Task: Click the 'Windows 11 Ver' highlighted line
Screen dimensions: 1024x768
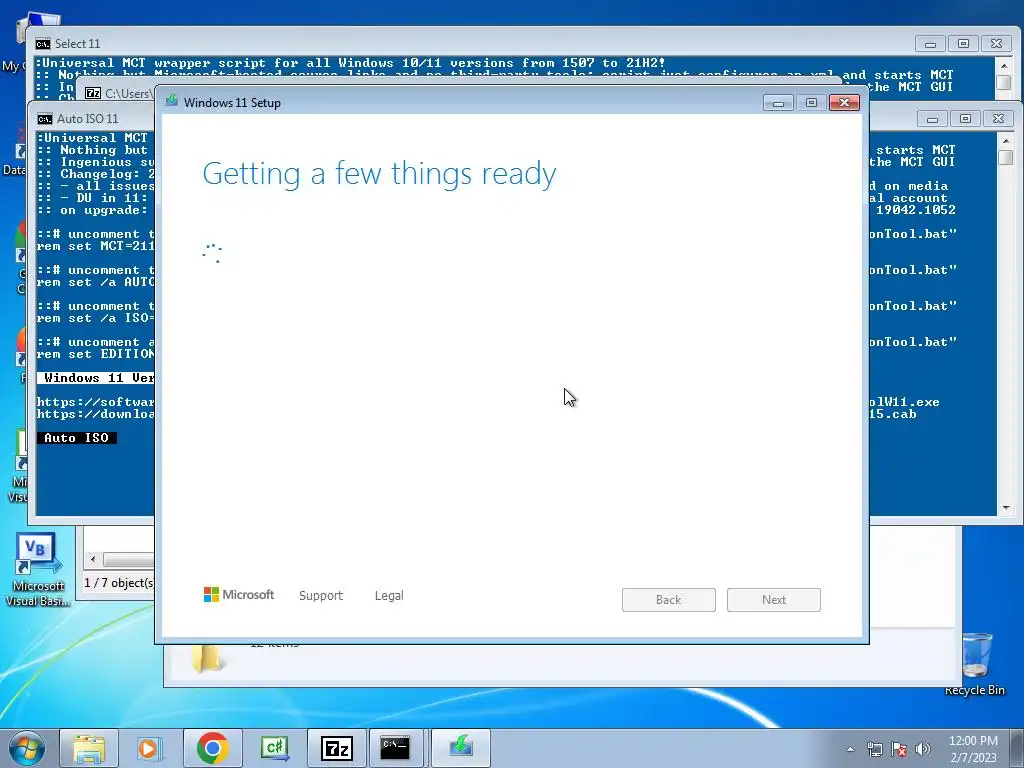Action: (x=96, y=377)
